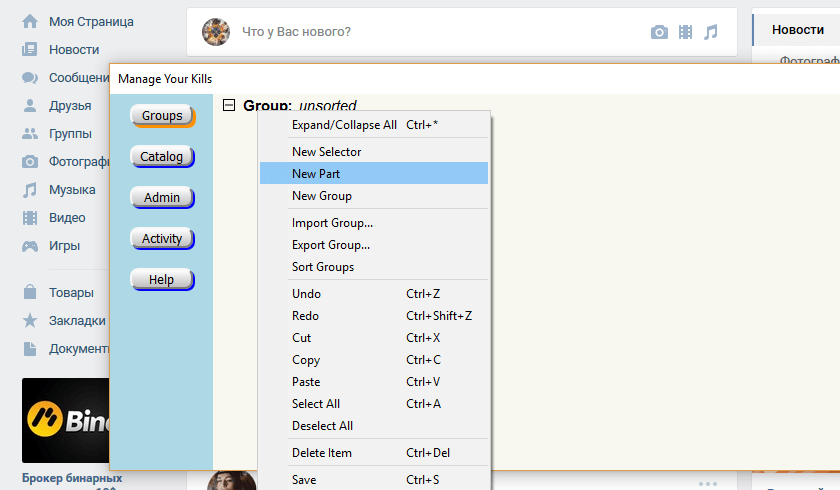Open the Admin section button

coord(162,198)
